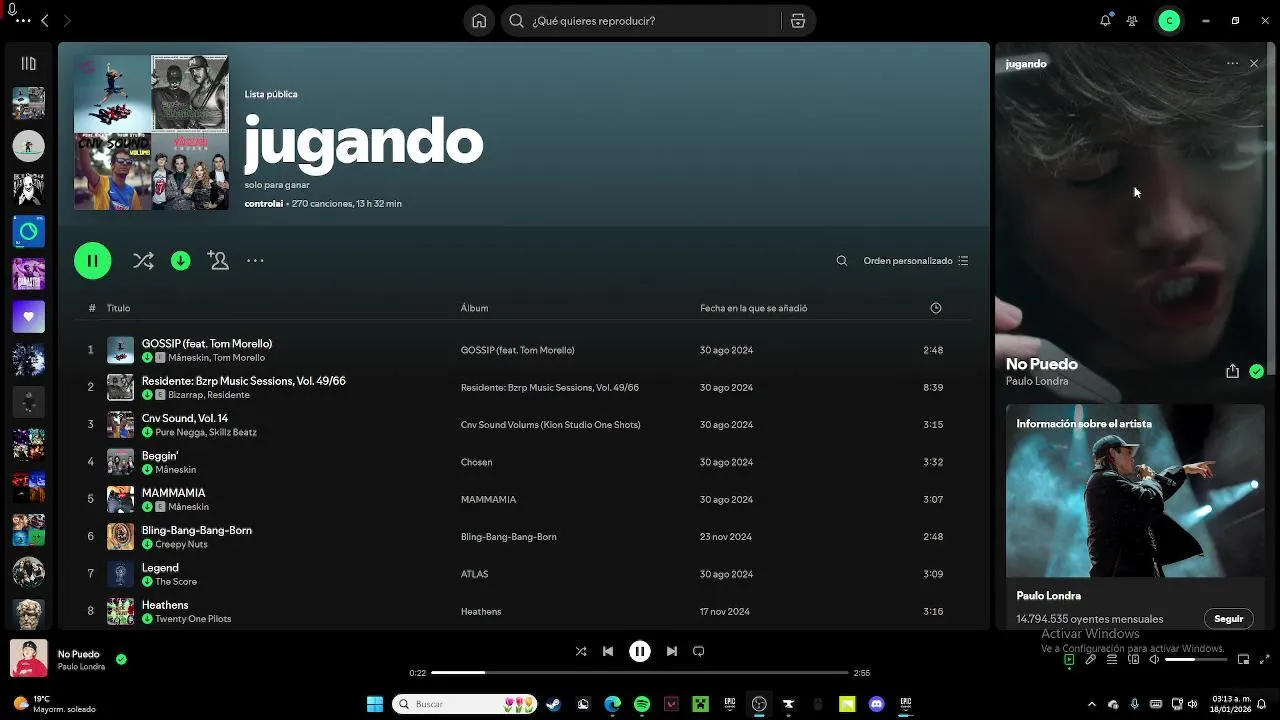1280x720 pixels.
Task: Enter full screen mode
Action: click(x=1265, y=660)
